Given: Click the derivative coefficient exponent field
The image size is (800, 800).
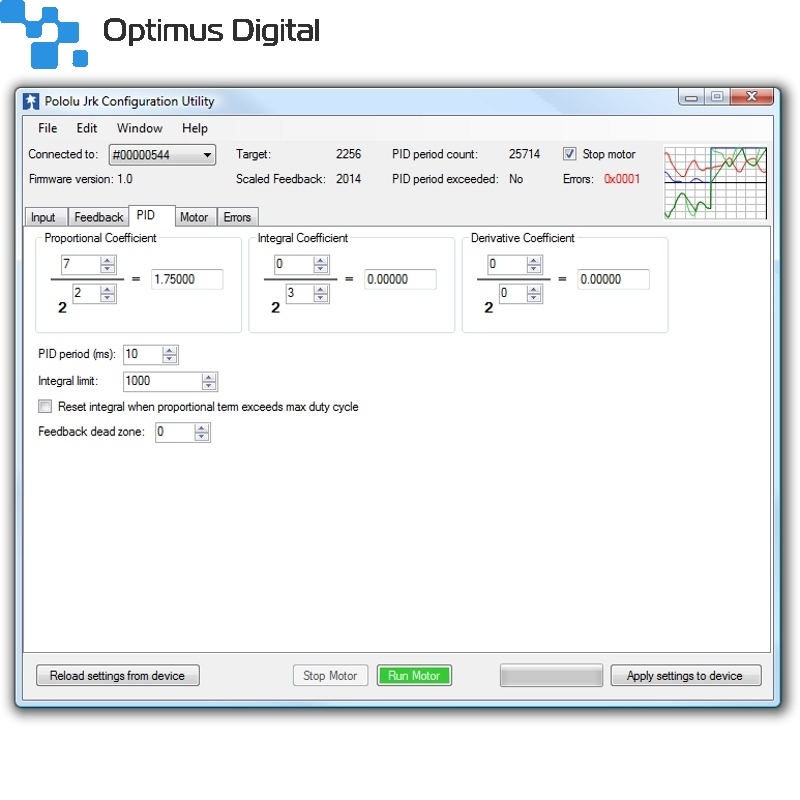Looking at the screenshot, I should (512, 293).
